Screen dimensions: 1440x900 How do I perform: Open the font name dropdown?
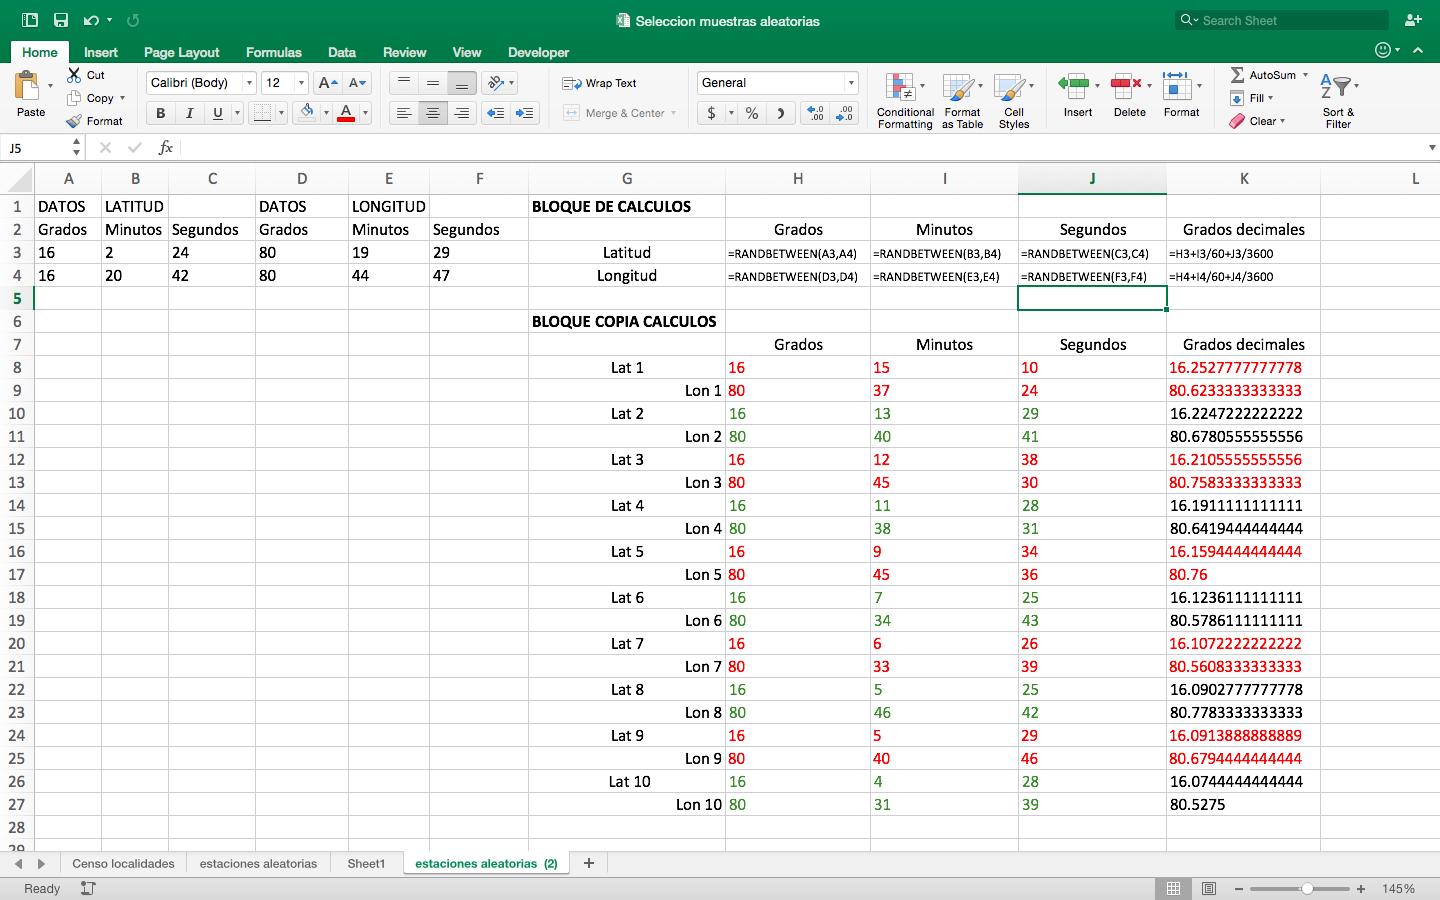tap(249, 83)
